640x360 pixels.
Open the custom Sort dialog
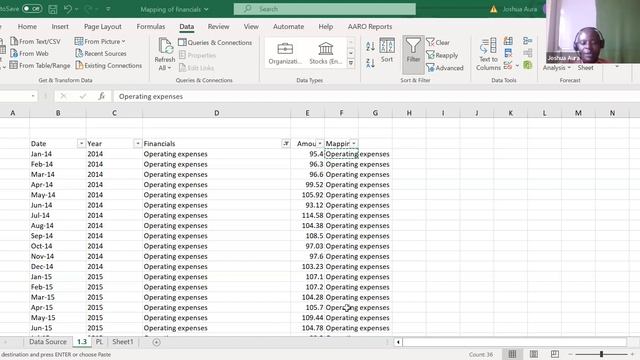tap(387, 51)
